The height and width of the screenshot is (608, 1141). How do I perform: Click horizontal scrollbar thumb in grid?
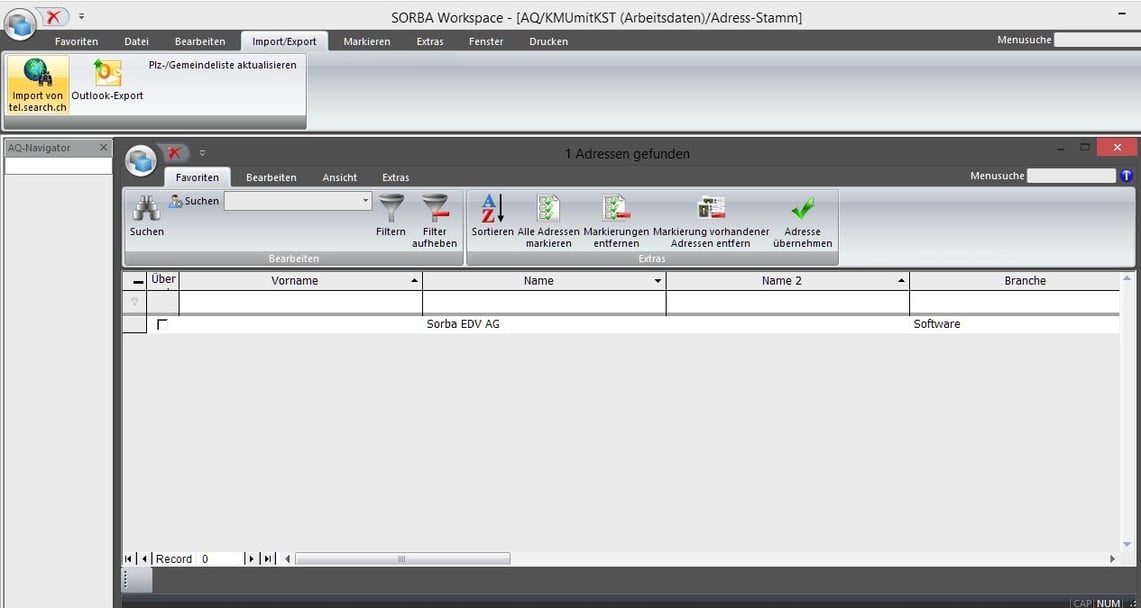(x=402, y=559)
